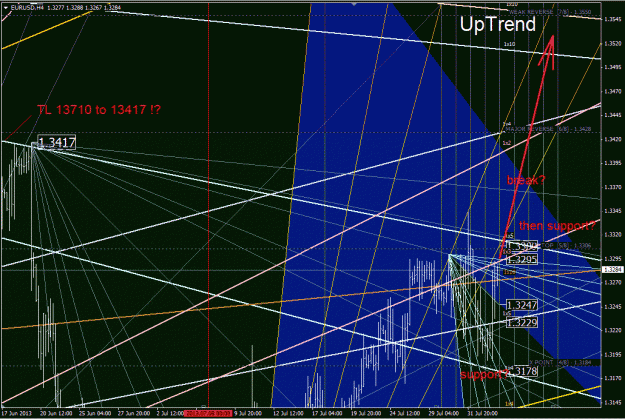This screenshot has width=625, height=419.
Task: Click the red 2013.07.08 date marker
Action: pos(208,413)
